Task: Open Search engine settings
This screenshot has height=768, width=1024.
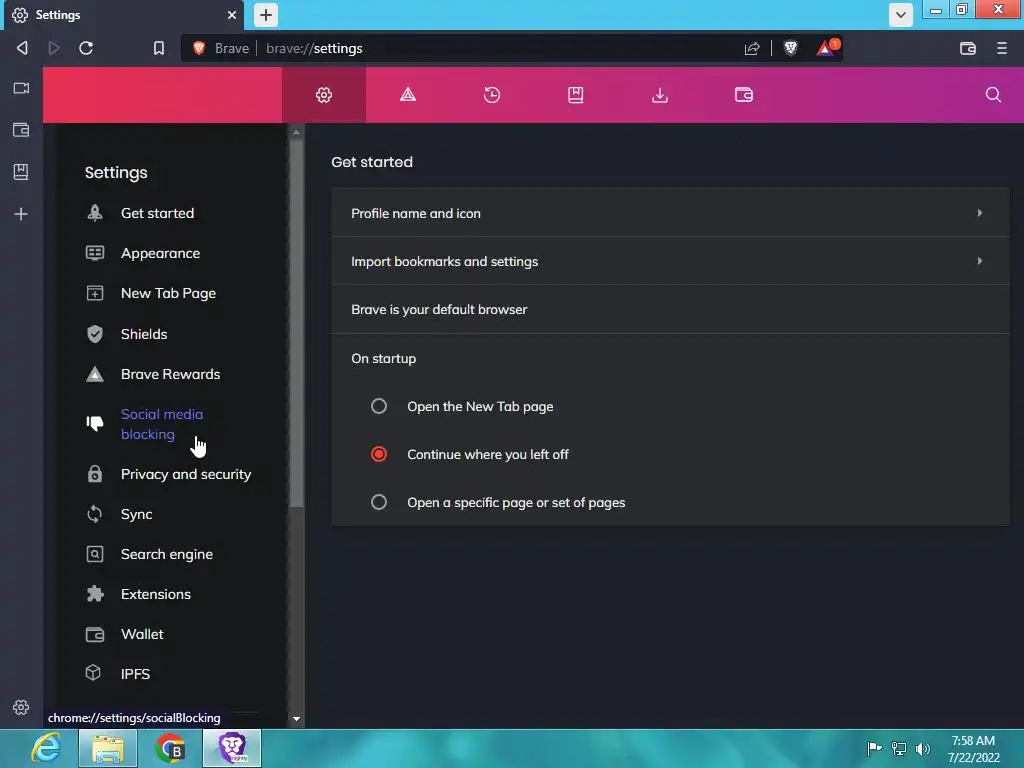Action: click(x=167, y=554)
